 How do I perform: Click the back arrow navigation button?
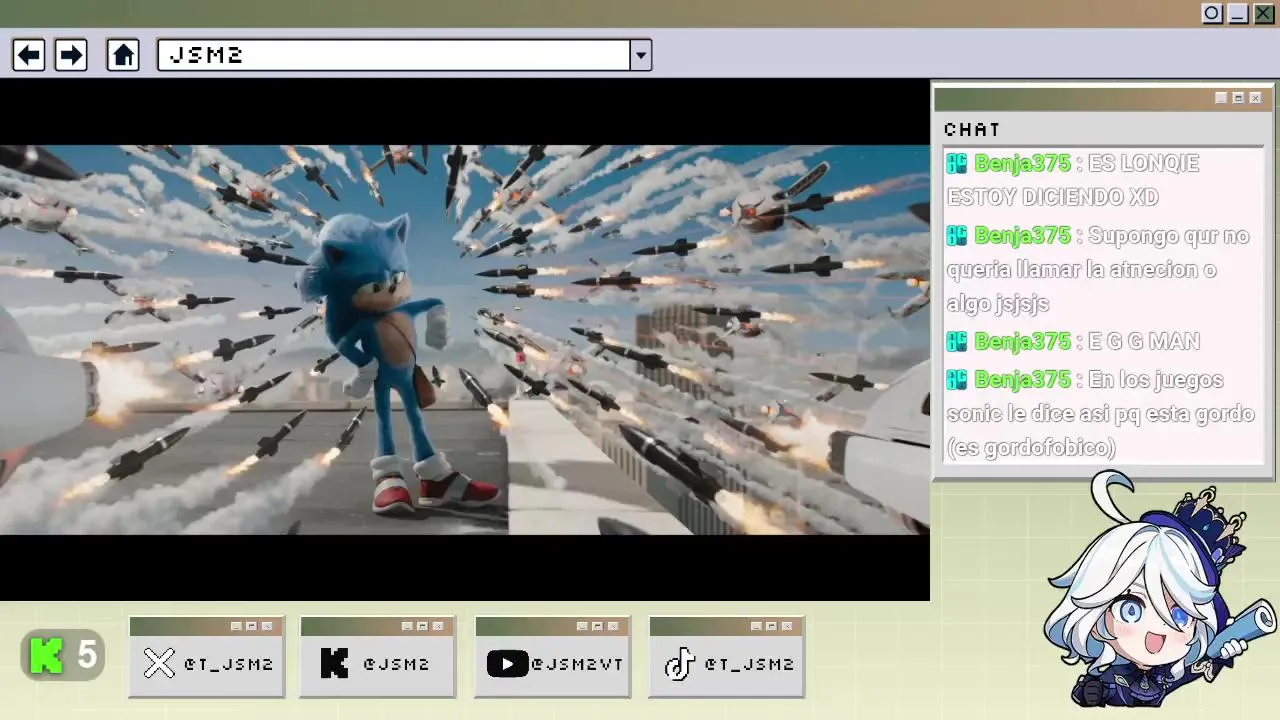pos(29,55)
